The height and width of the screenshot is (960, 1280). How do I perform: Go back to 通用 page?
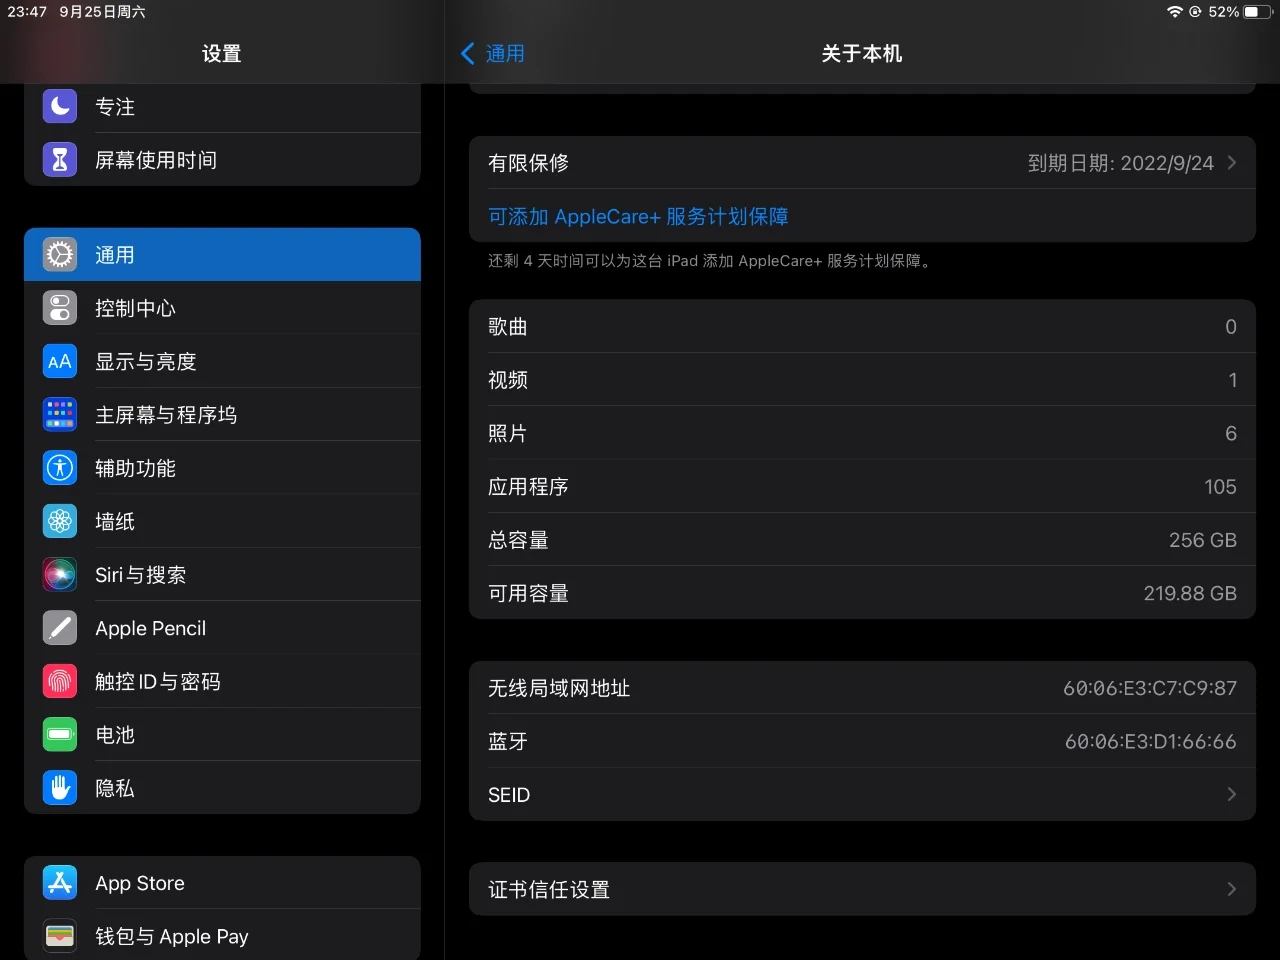tap(492, 54)
